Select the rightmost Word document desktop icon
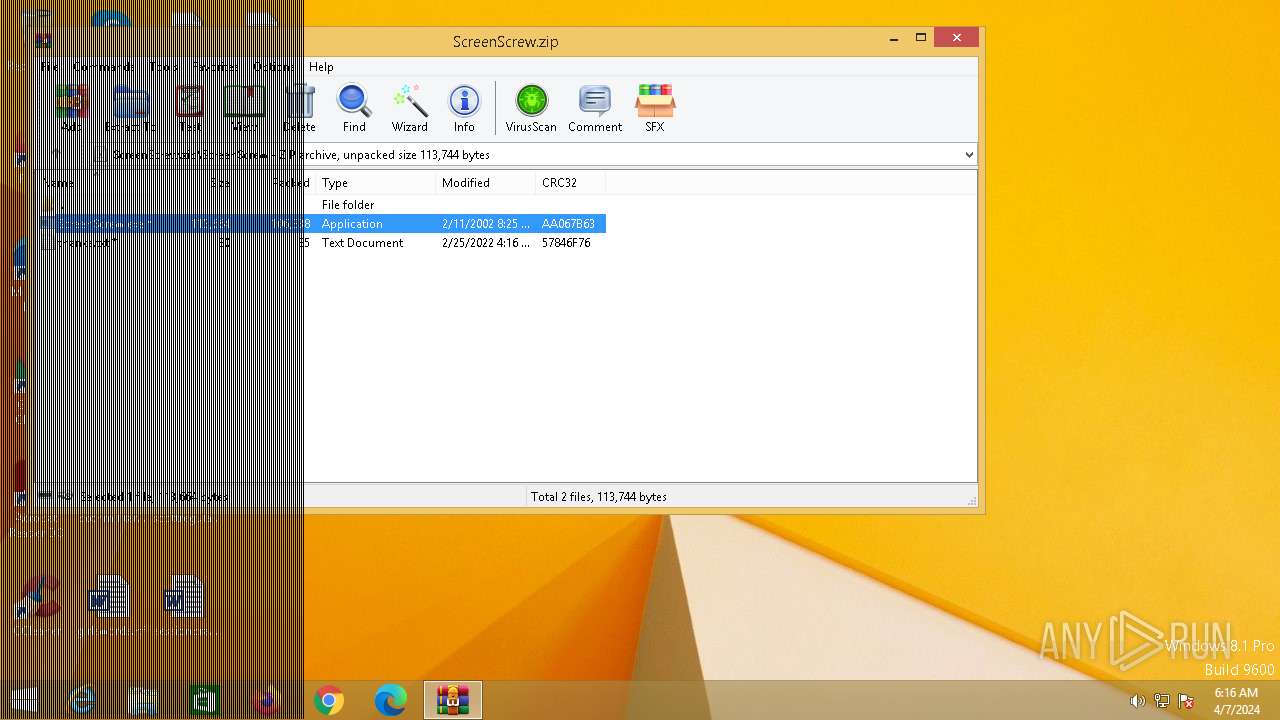This screenshot has height=720, width=1280. [184, 605]
